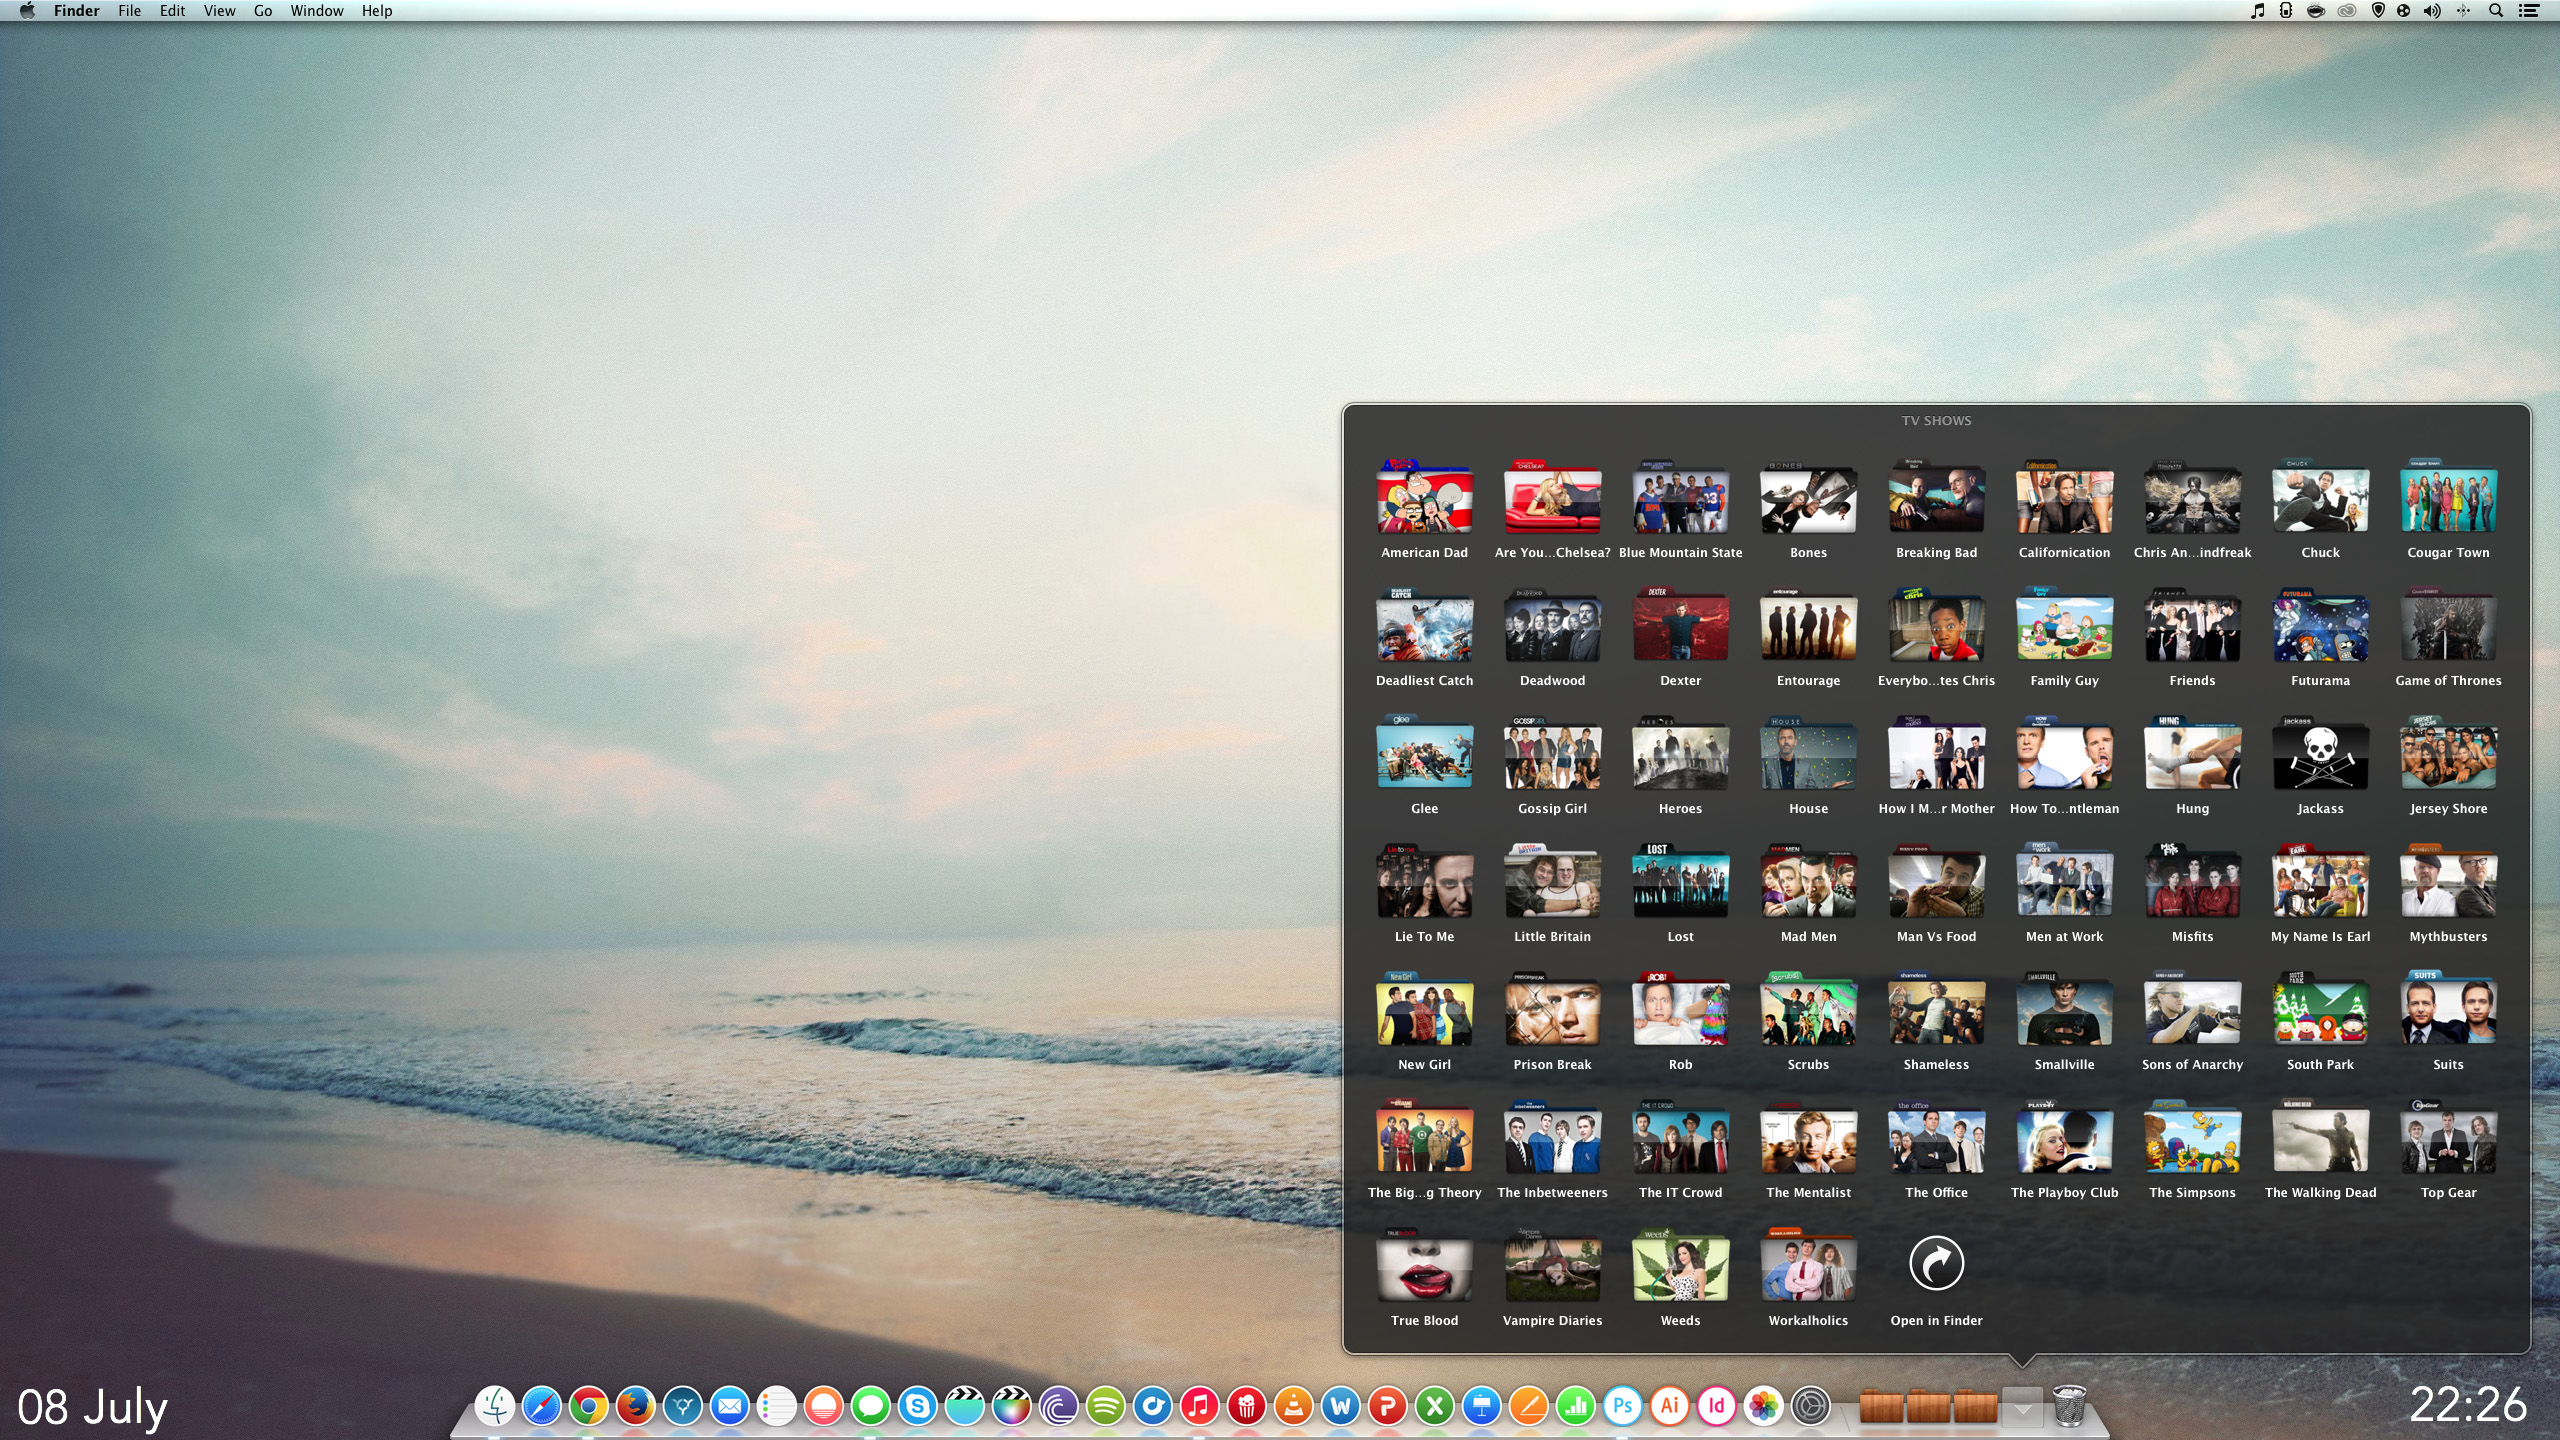This screenshot has height=1440, width=2560.
Task: Launch InDesign from the dock
Action: point(1717,1406)
